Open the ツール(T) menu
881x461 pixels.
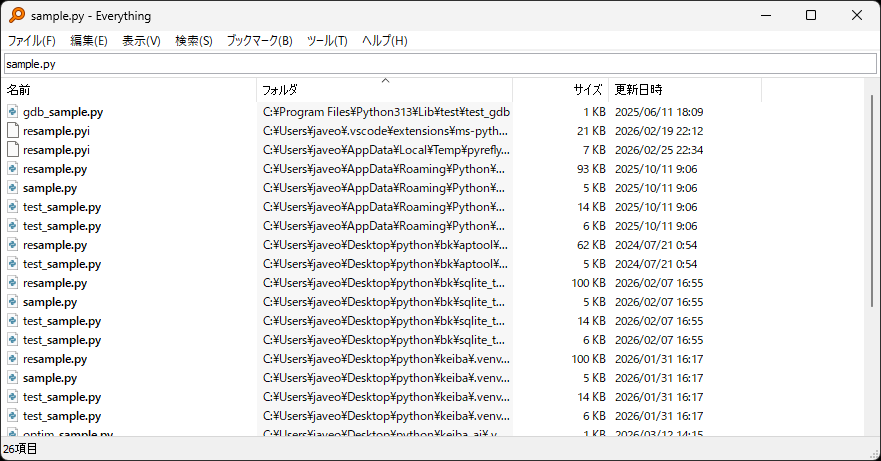327,41
